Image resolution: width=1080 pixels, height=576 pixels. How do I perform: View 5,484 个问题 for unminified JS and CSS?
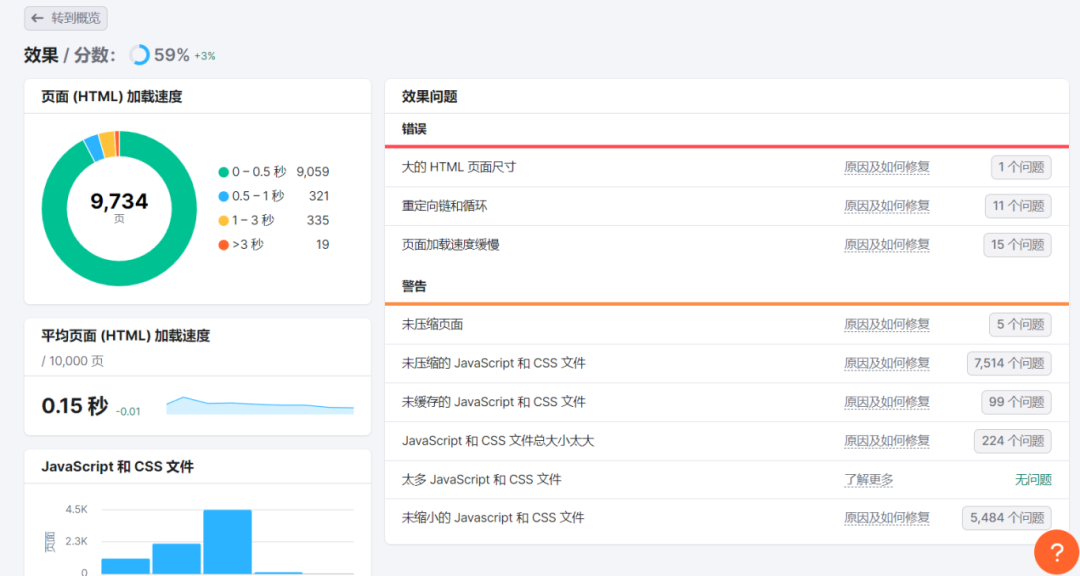[x=1007, y=517]
